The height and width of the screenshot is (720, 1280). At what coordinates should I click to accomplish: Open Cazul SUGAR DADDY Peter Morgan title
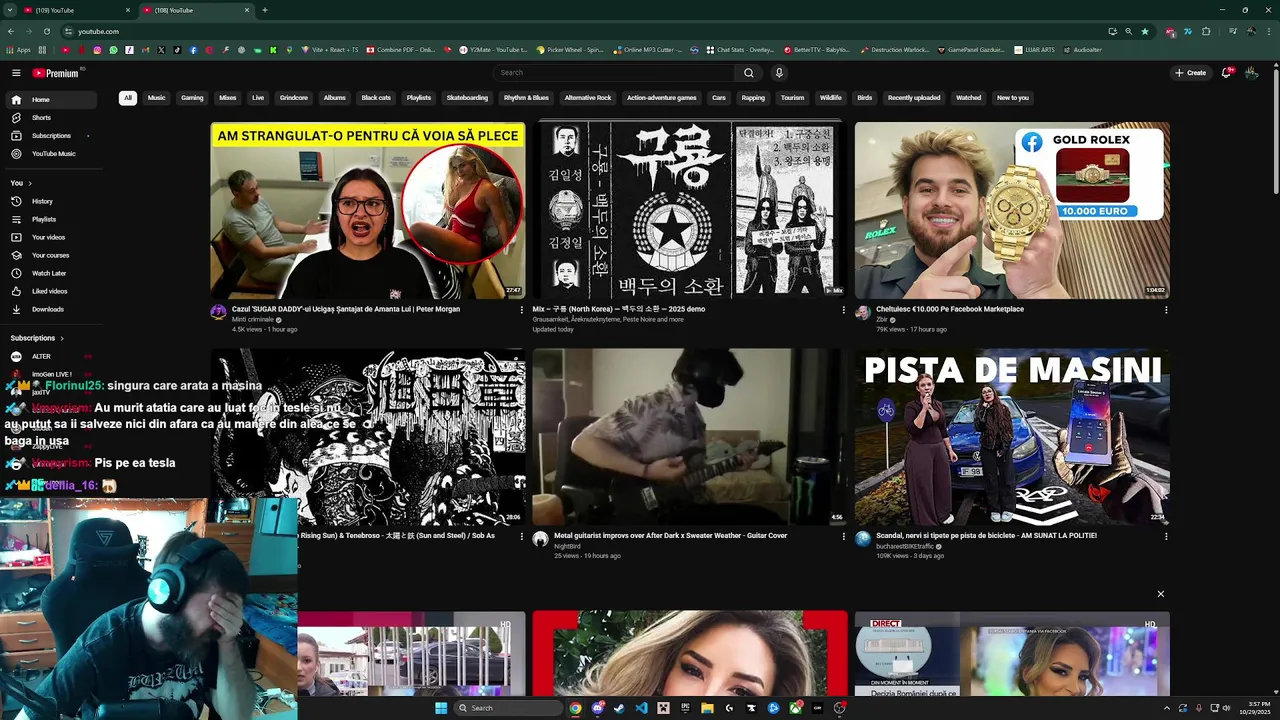coord(346,310)
